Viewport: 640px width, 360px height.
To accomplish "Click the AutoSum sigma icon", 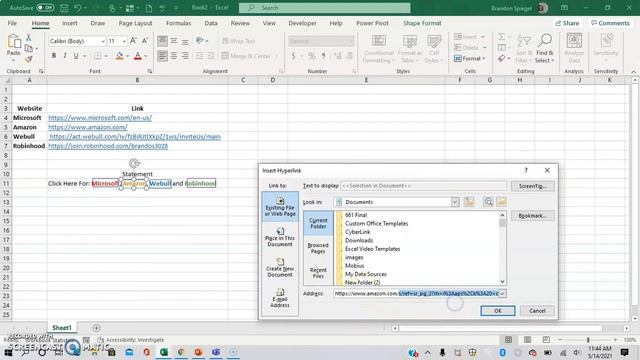I will coord(501,37).
